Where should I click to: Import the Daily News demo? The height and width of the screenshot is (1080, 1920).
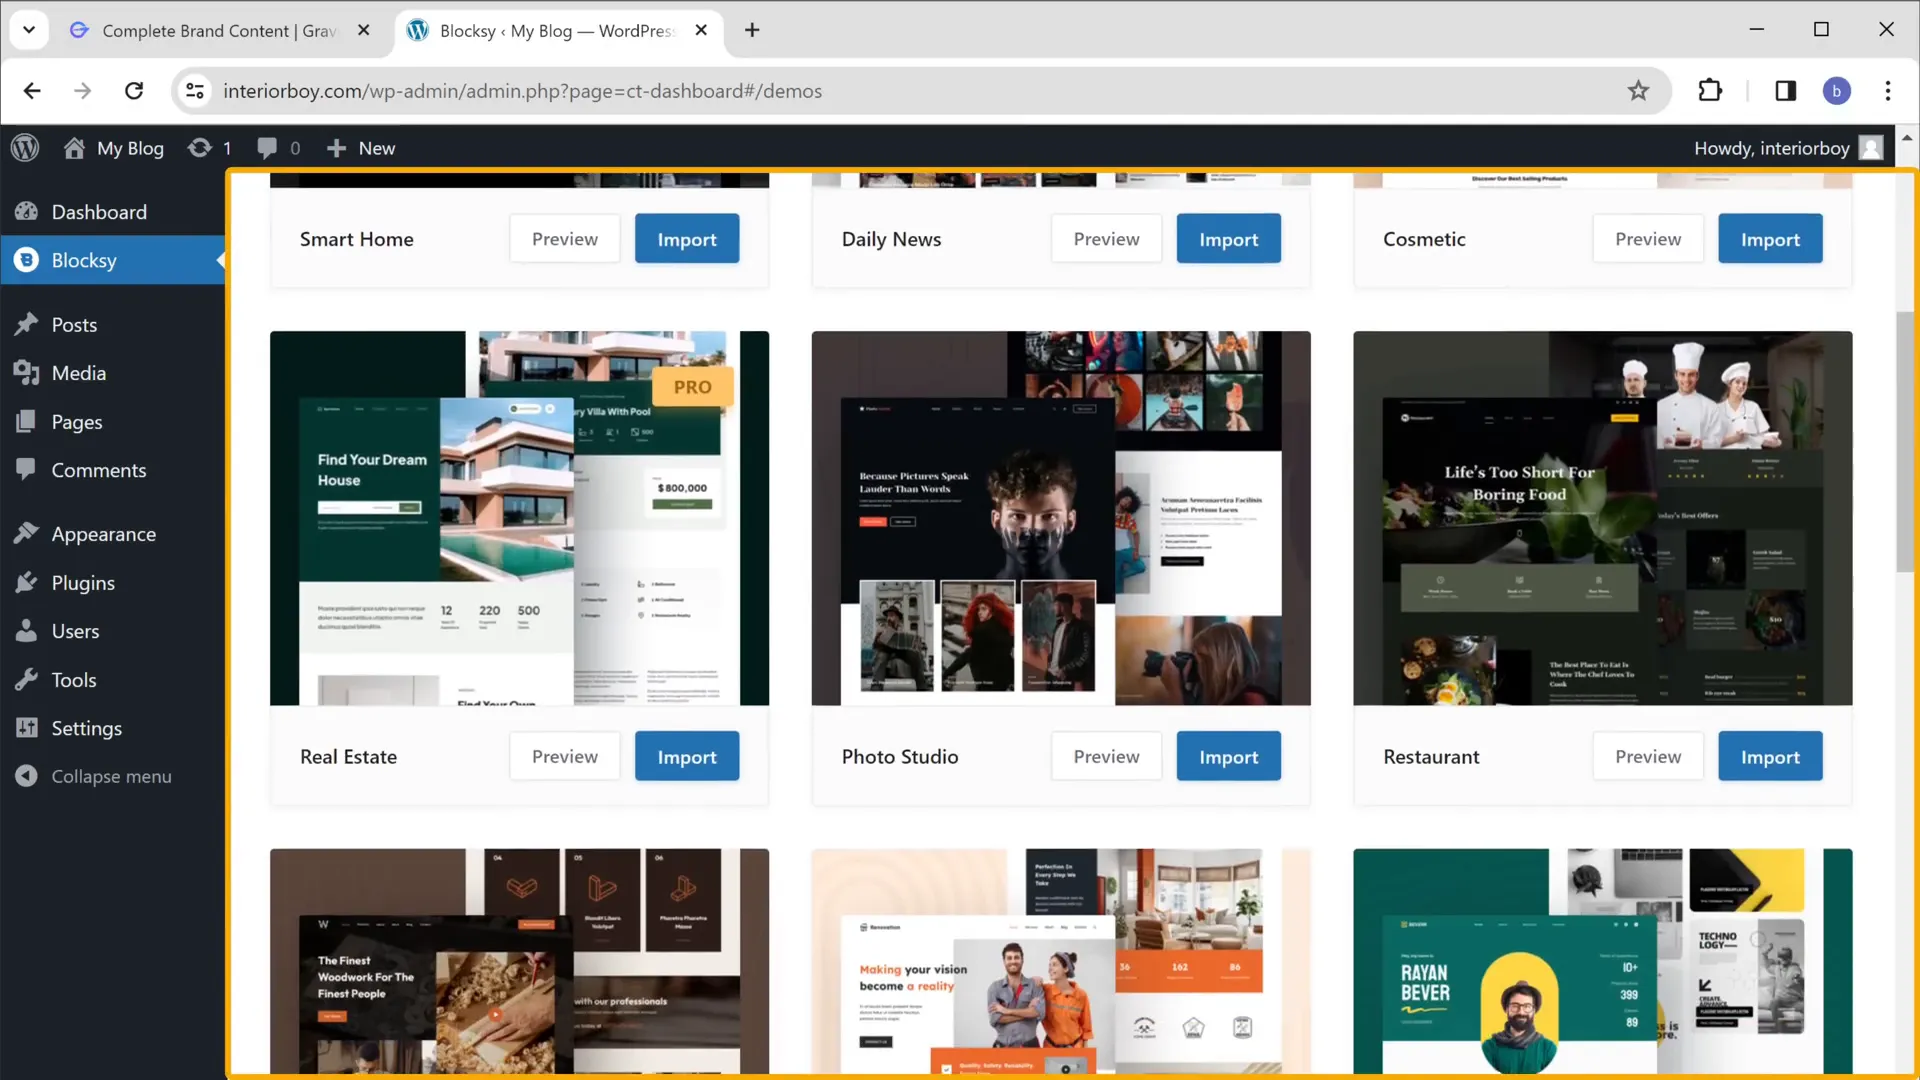1228,239
